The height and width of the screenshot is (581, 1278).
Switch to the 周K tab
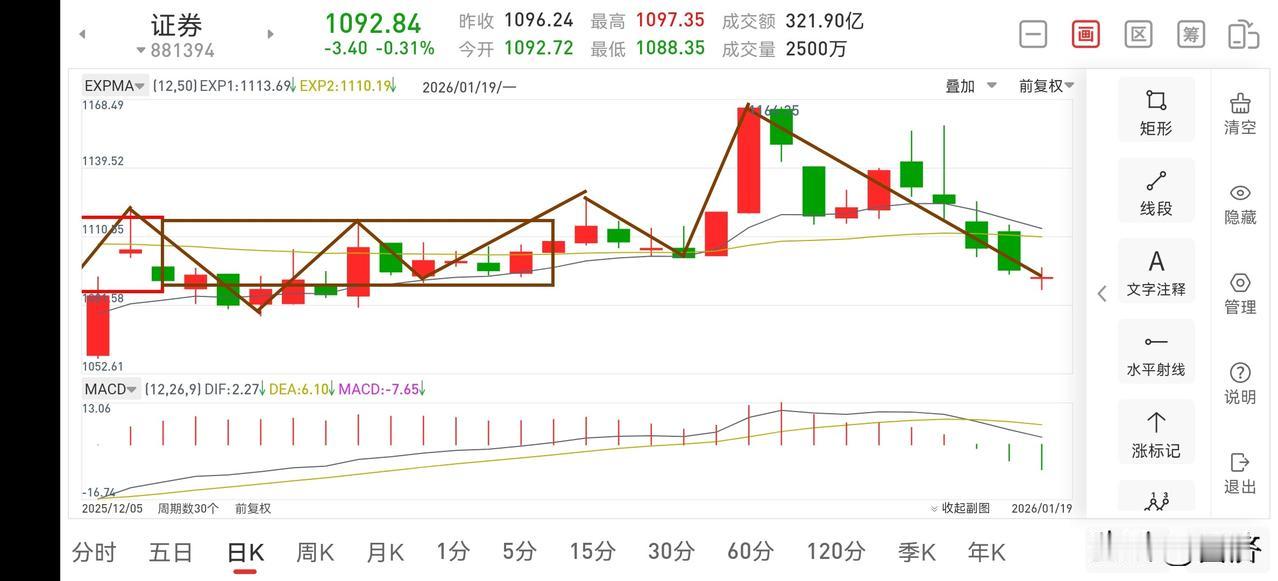coord(315,552)
